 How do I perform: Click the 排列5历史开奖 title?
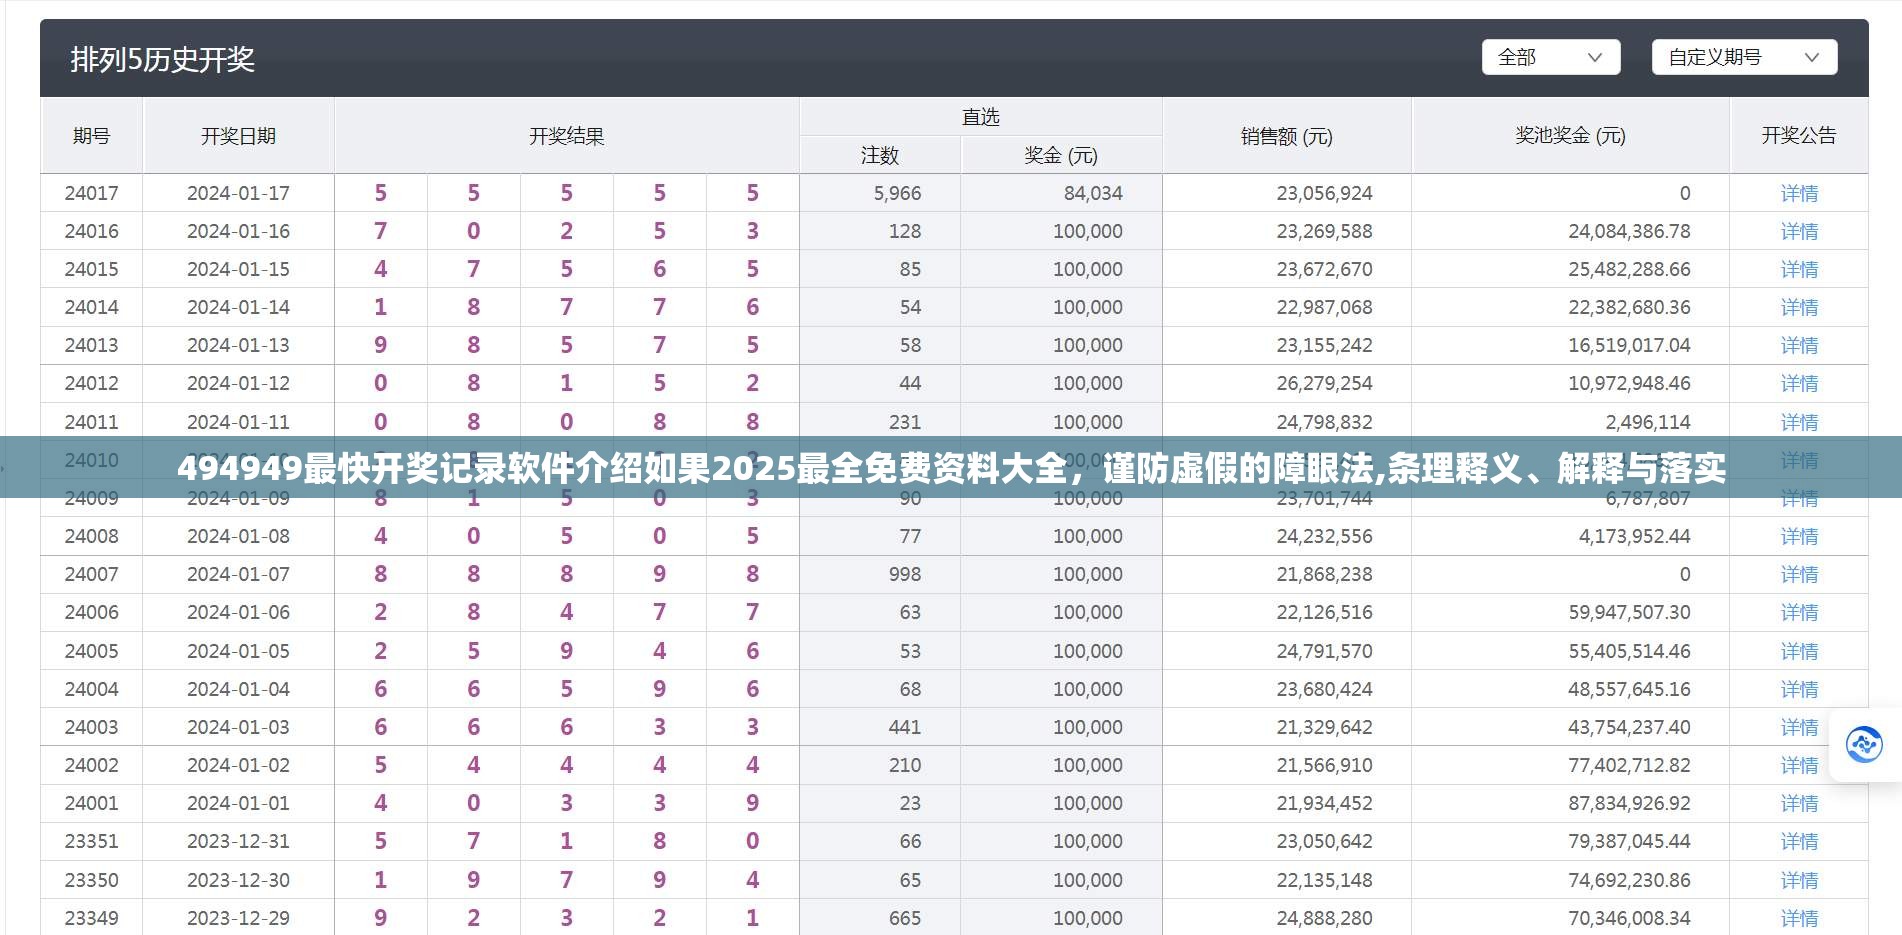(162, 59)
